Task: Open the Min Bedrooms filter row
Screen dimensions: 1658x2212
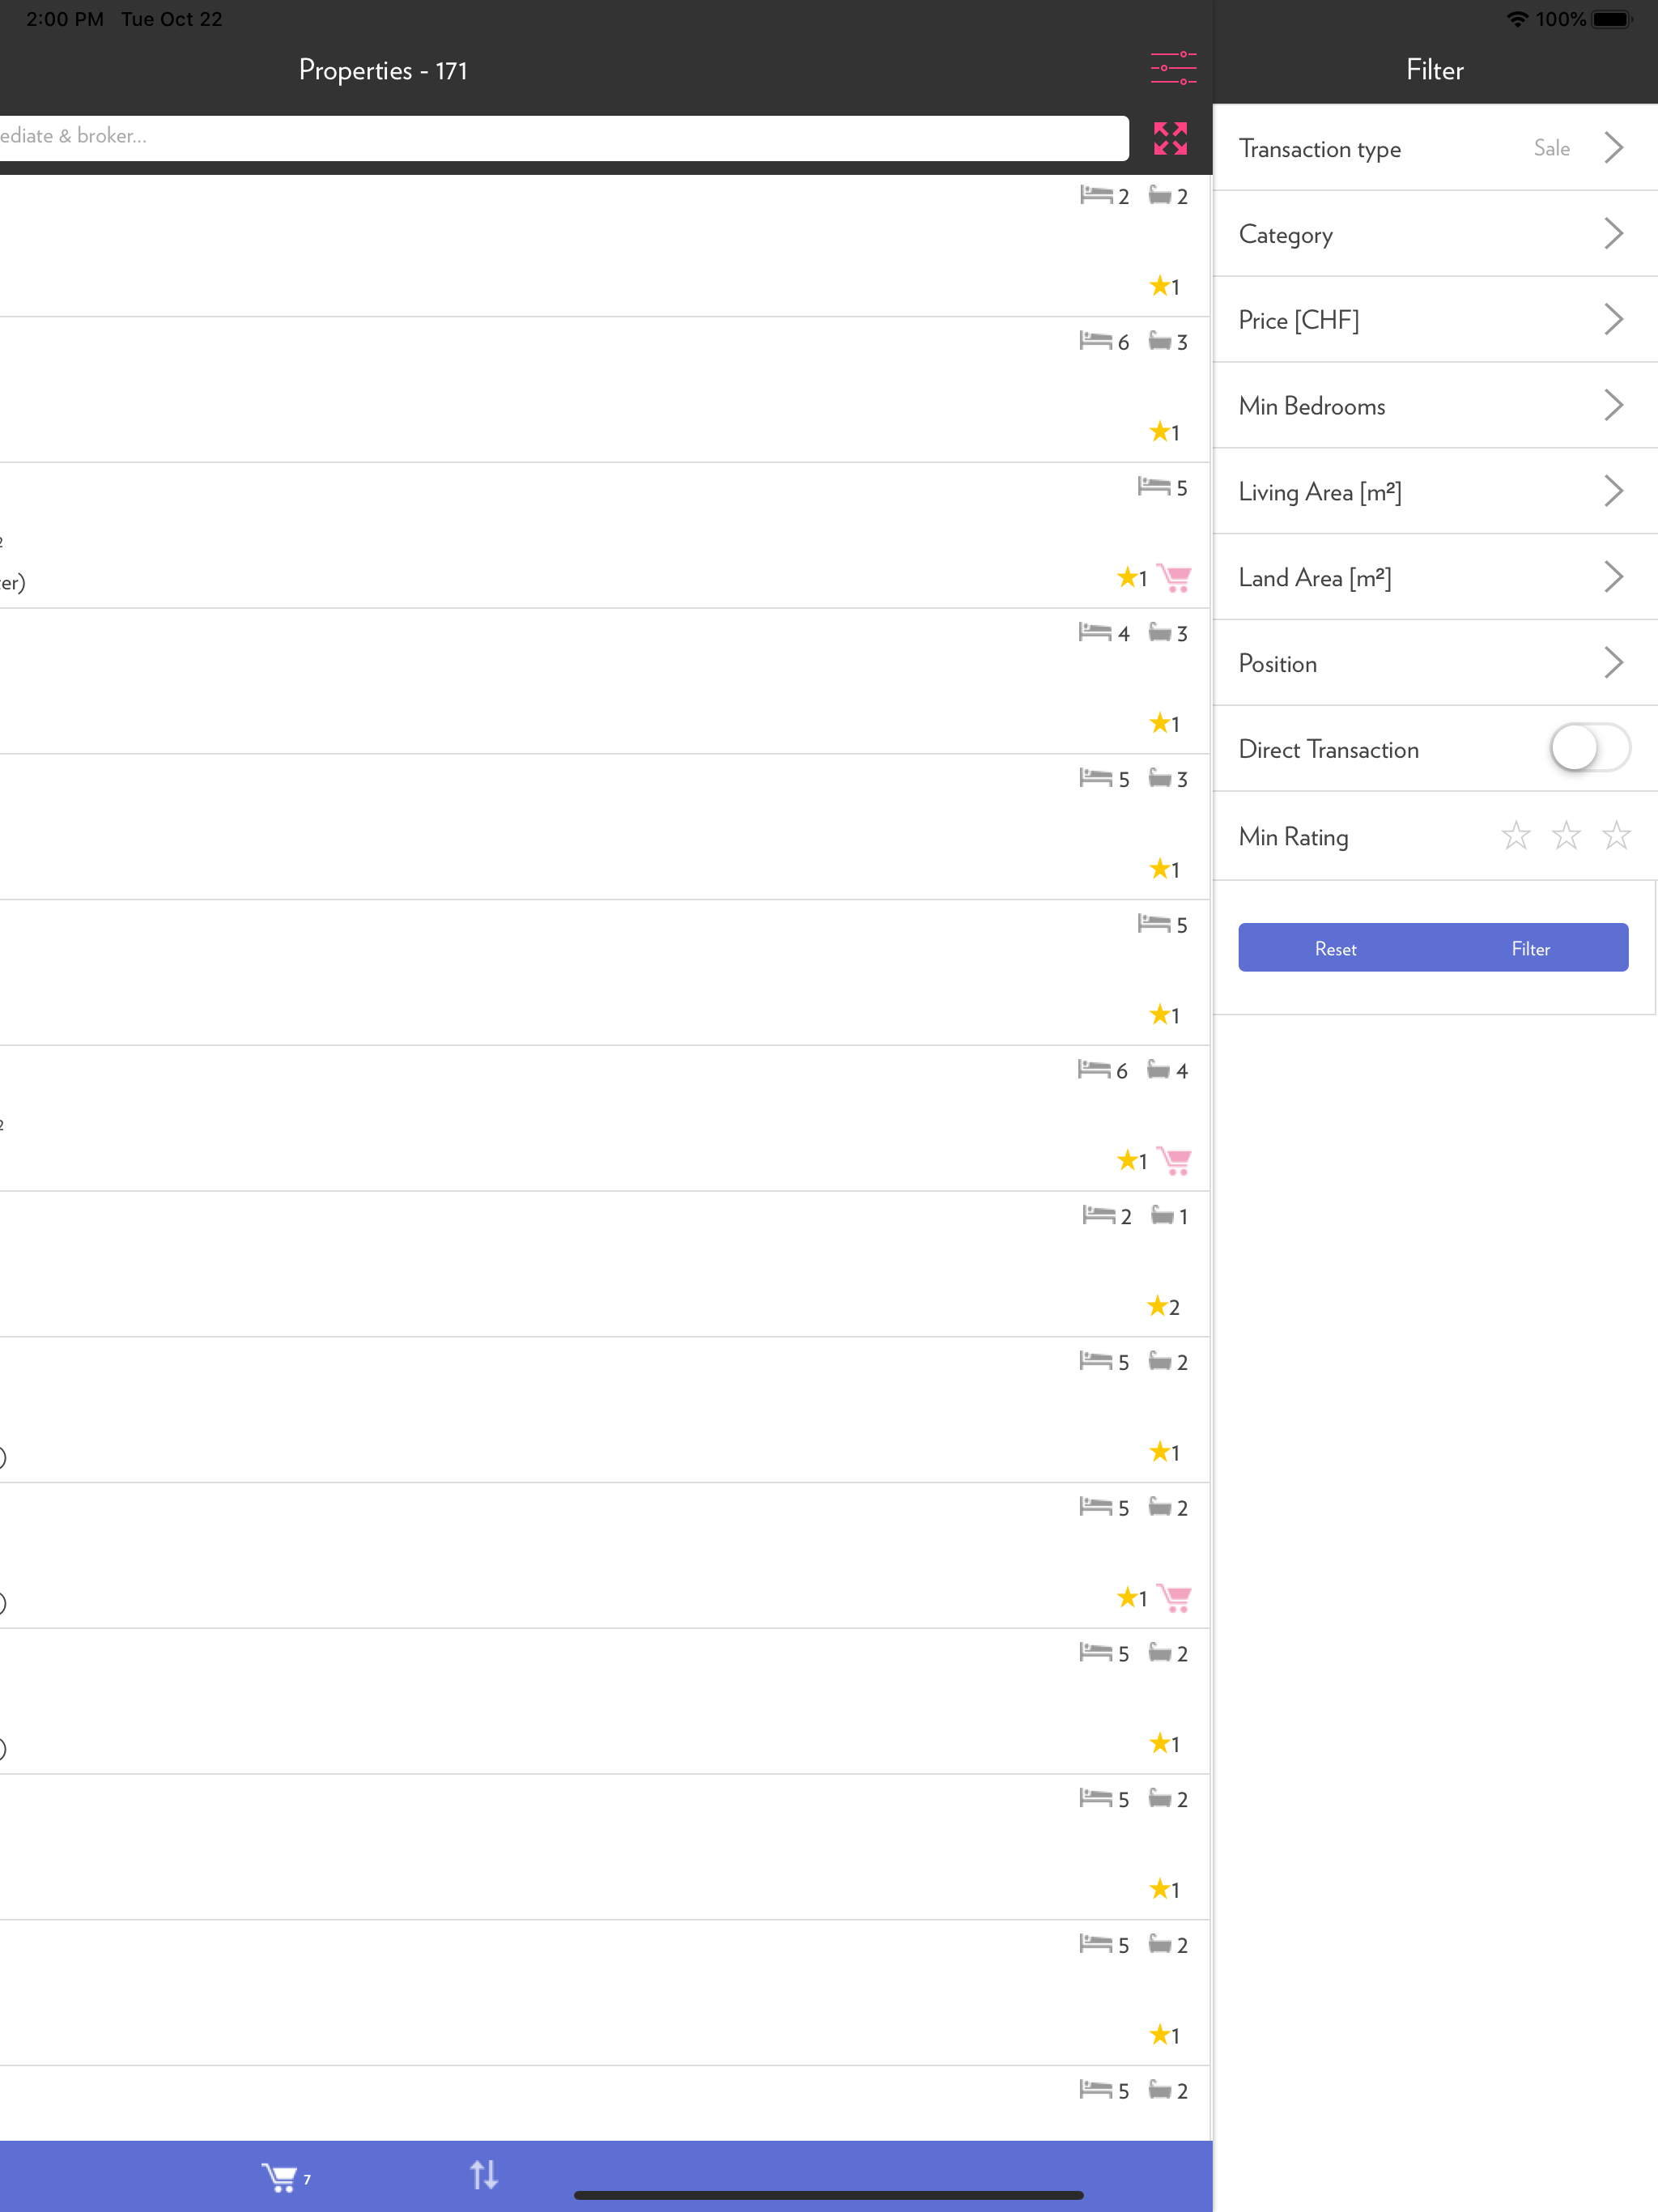Action: click(1435, 406)
